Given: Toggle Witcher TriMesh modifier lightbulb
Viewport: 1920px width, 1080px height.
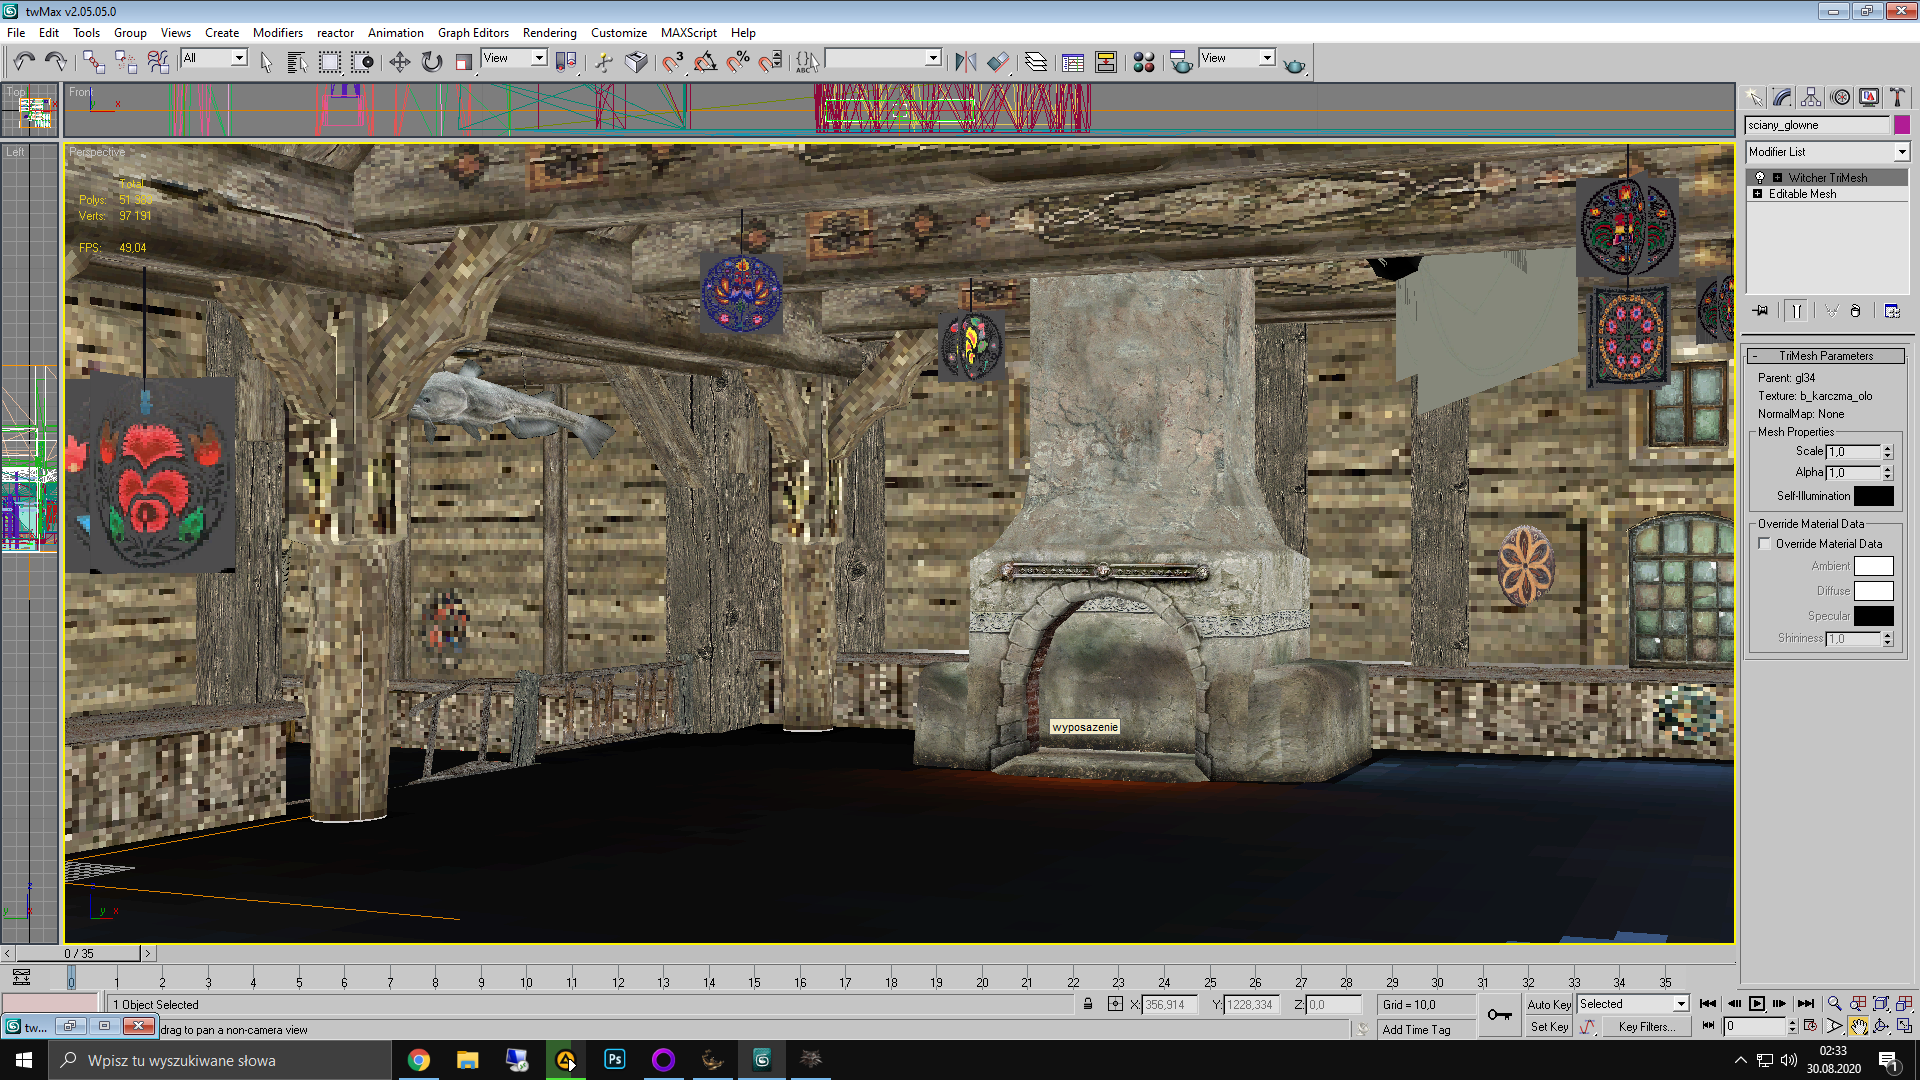Looking at the screenshot, I should point(1760,178).
